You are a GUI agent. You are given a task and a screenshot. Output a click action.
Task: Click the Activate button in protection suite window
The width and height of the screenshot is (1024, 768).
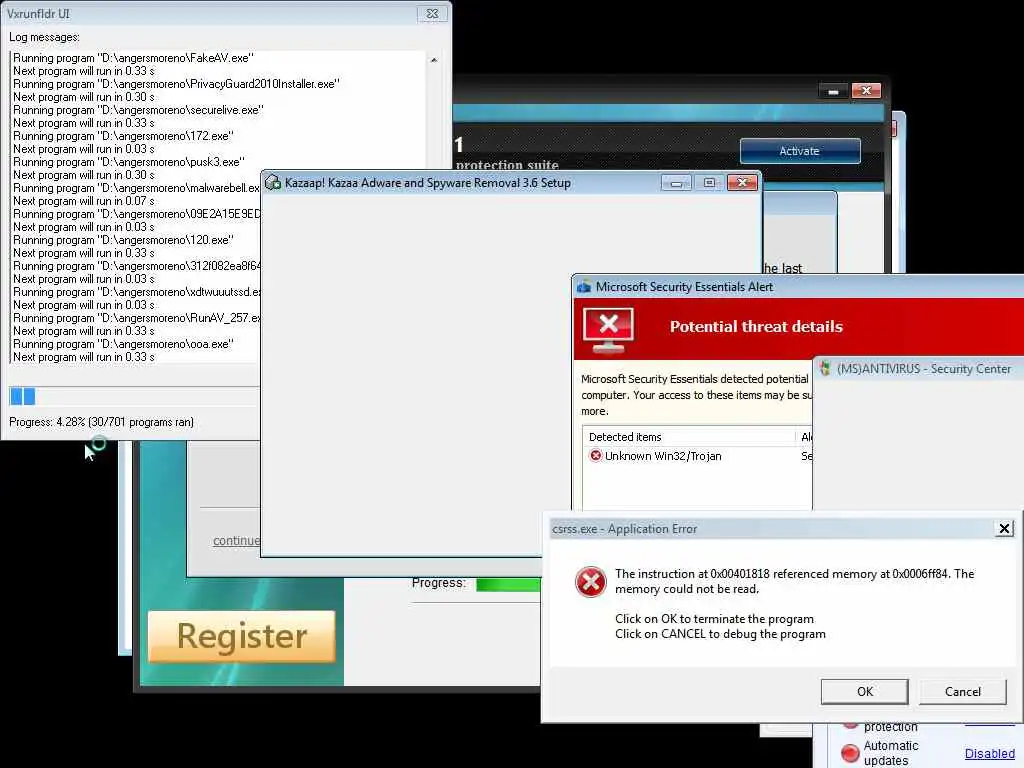point(800,151)
